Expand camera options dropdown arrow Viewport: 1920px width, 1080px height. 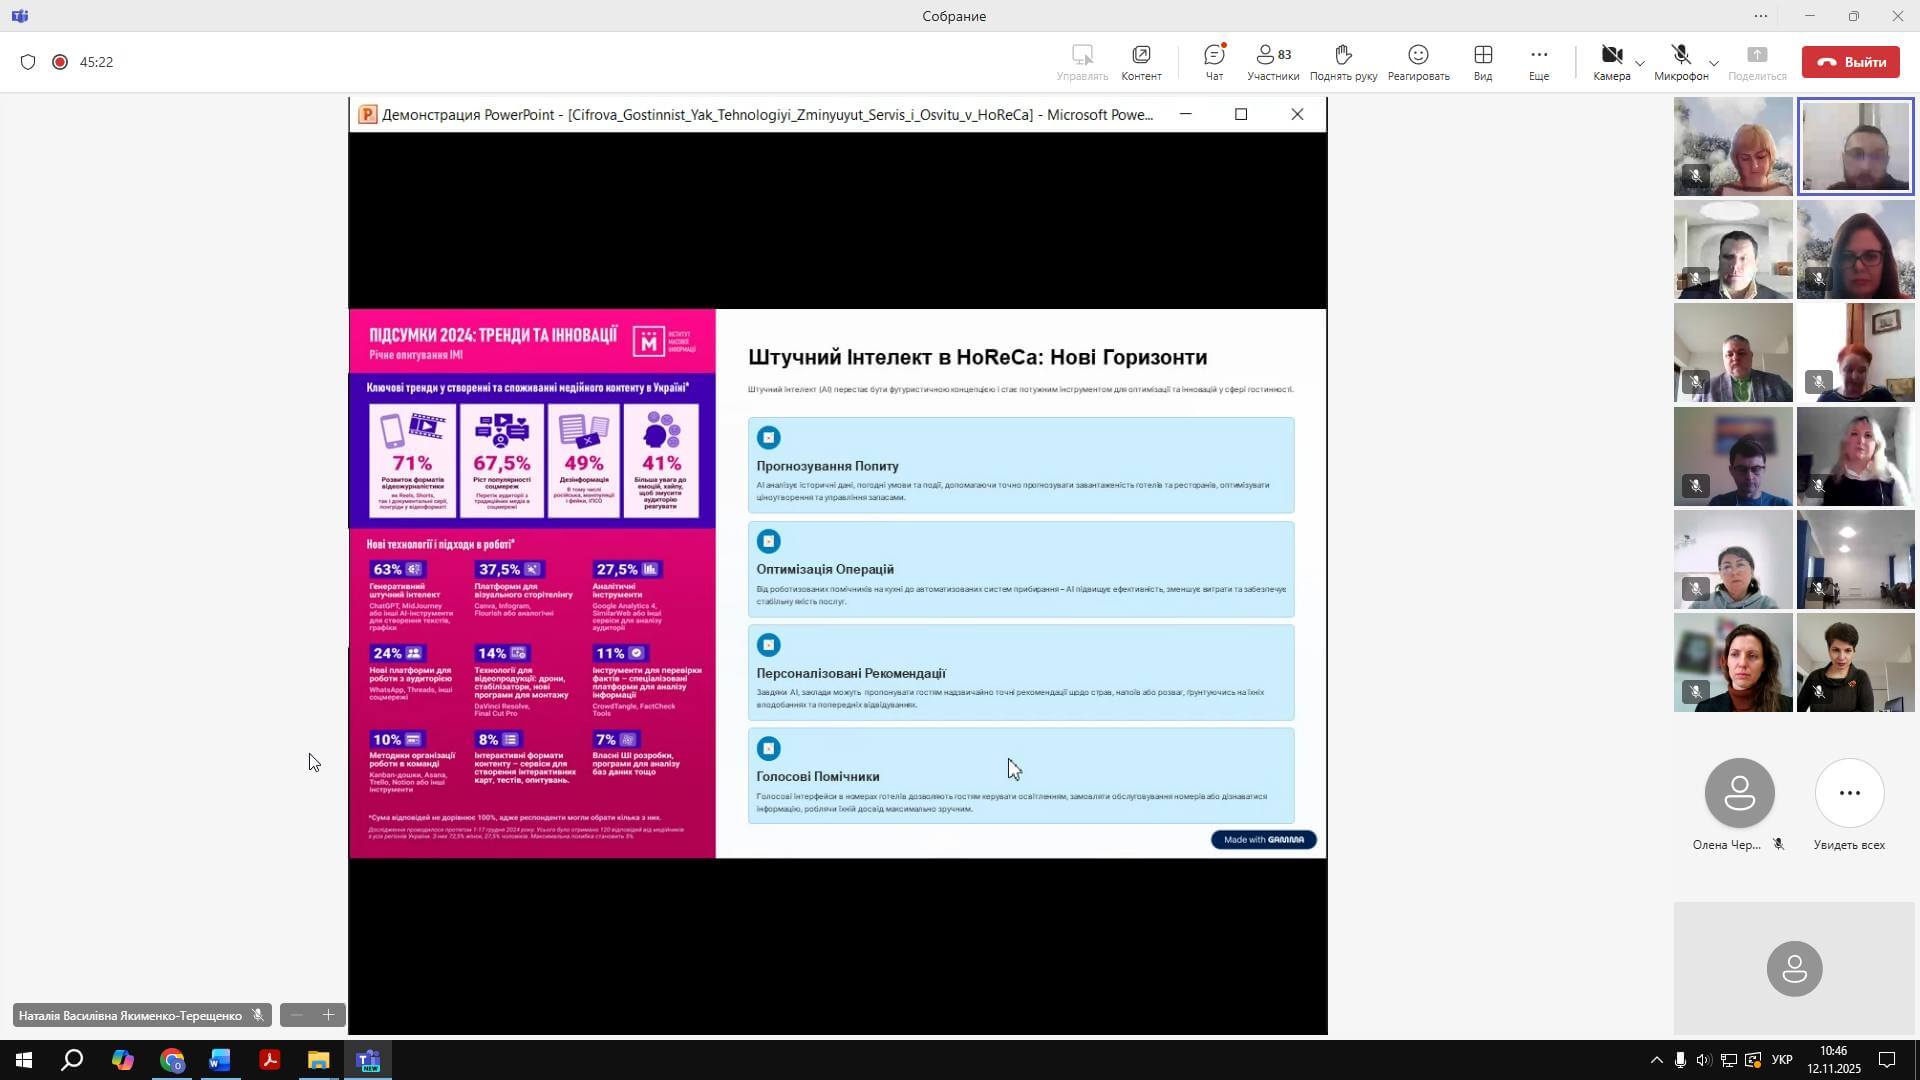pos(1639,64)
